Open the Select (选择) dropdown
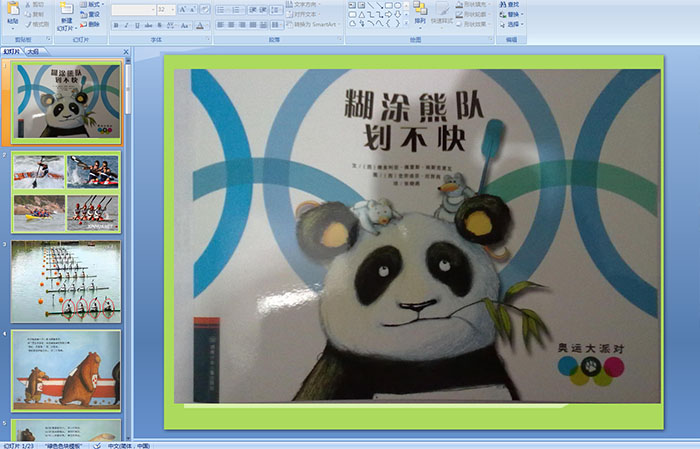 (x=511, y=24)
